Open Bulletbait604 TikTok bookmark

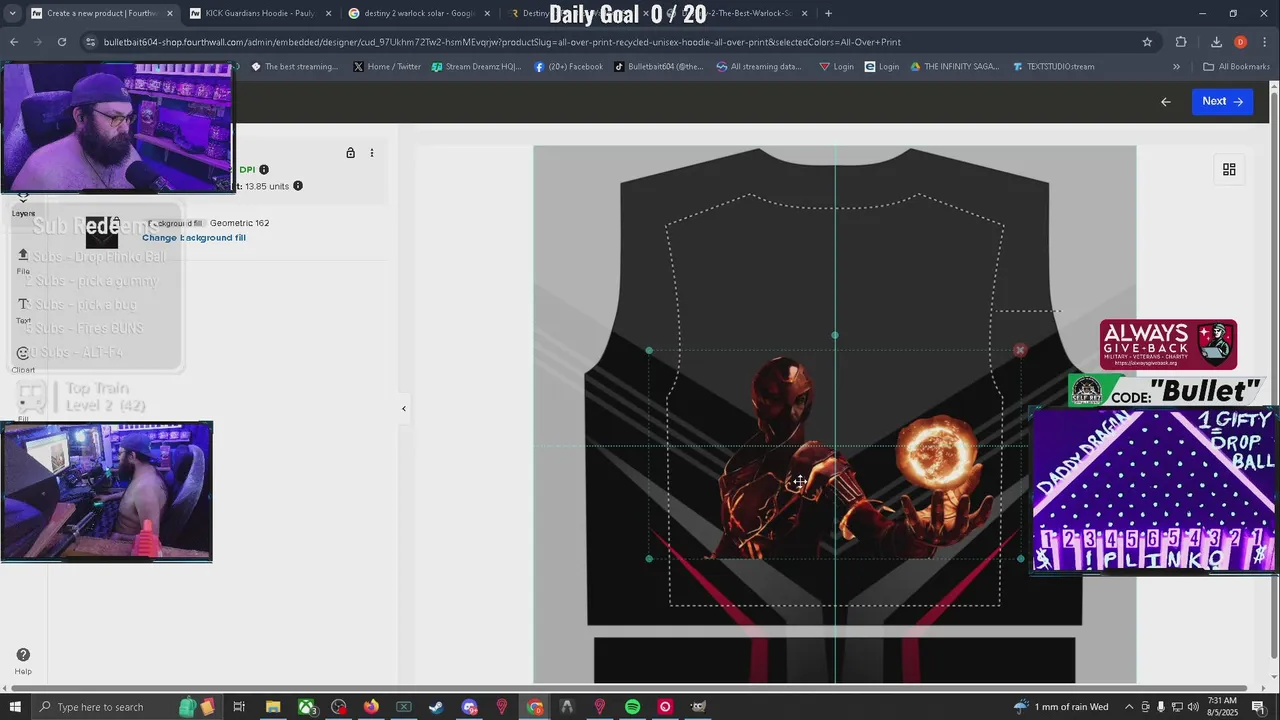pyautogui.click(x=659, y=67)
